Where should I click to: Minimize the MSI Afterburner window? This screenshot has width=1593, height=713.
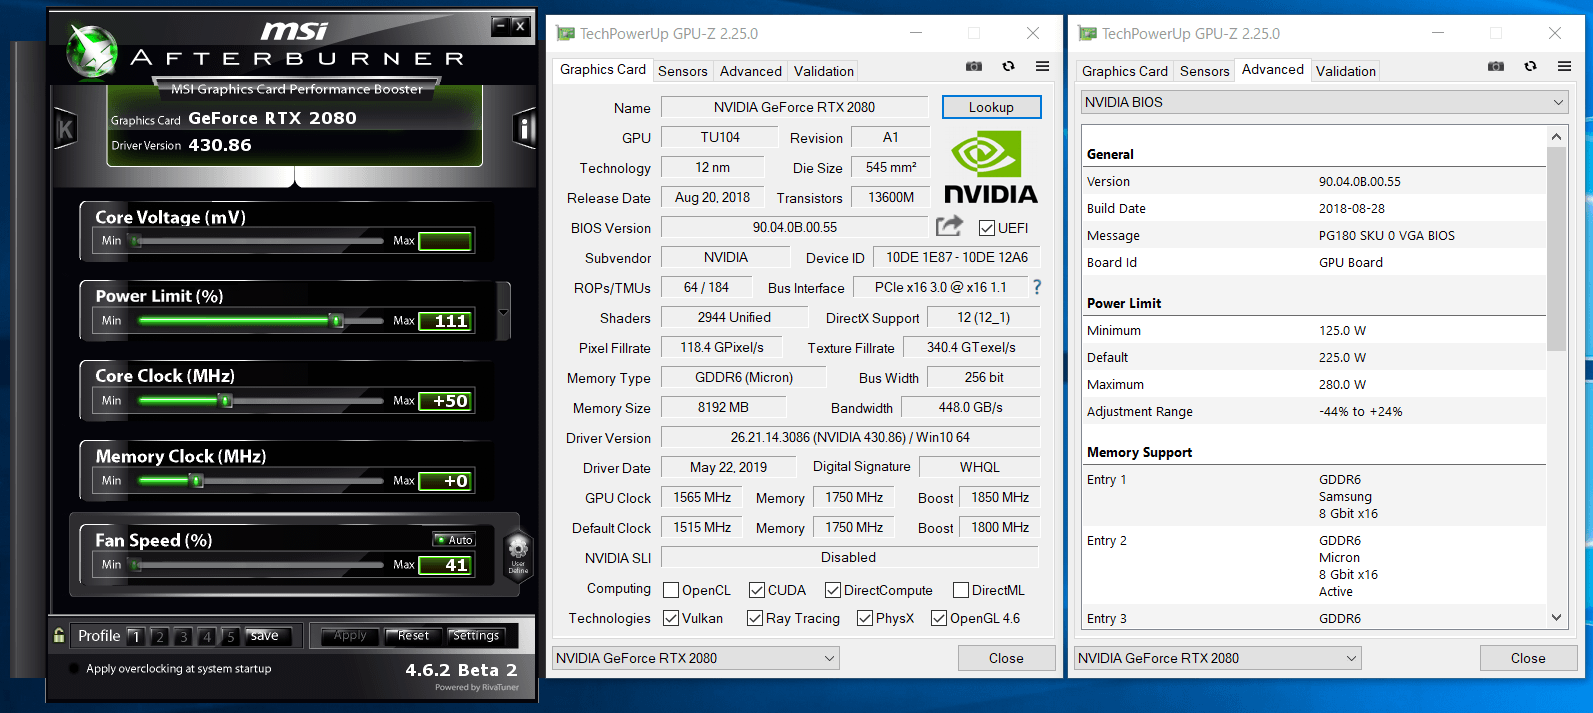(501, 26)
